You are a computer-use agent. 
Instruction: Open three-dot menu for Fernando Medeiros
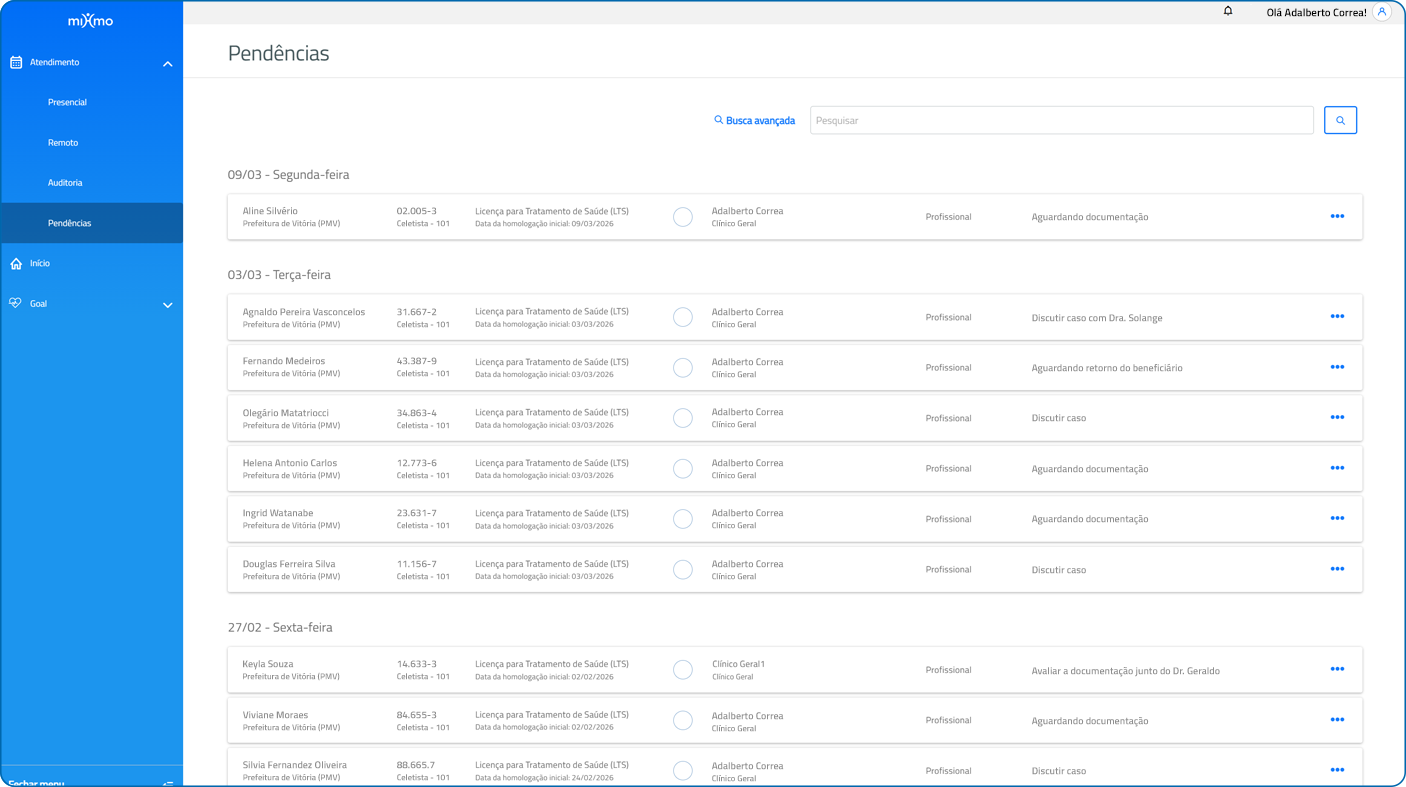click(x=1337, y=367)
